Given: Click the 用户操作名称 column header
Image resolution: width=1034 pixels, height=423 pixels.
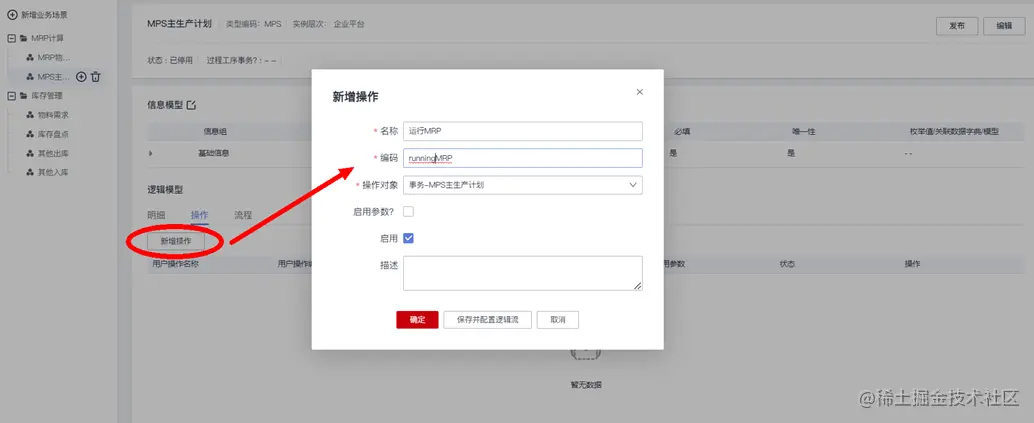Looking at the screenshot, I should [x=175, y=263].
